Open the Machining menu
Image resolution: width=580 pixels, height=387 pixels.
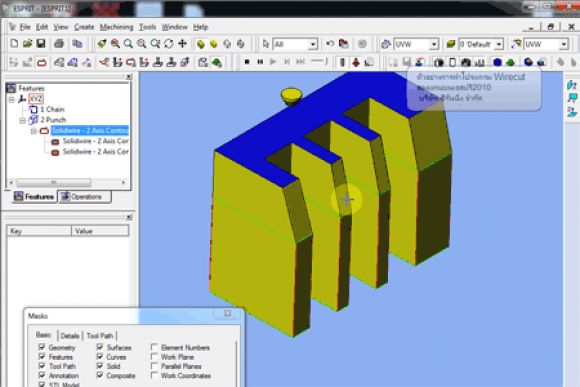click(117, 27)
